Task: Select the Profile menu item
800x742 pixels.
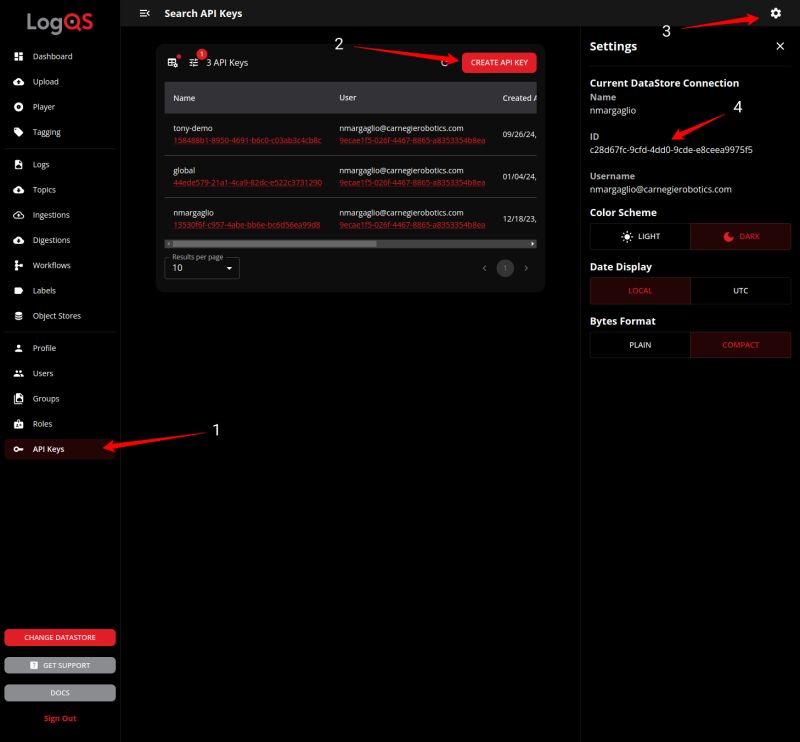Action: [x=44, y=349]
